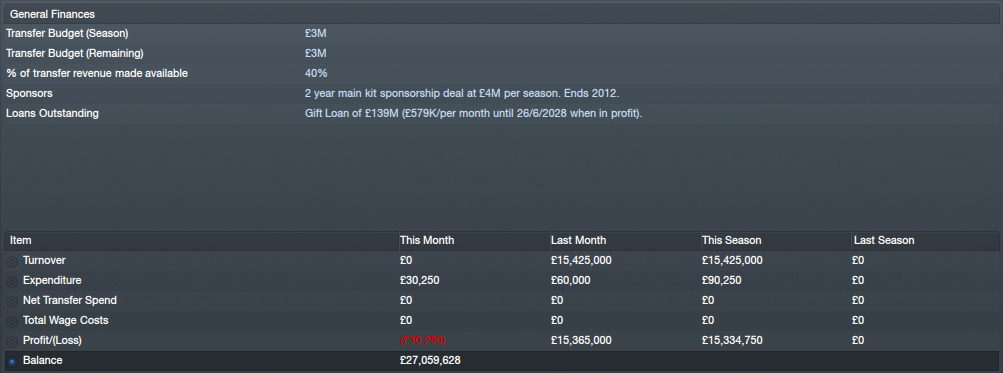
Task: Select the Profit/(Loss) radio button
Action: [x=12, y=342]
